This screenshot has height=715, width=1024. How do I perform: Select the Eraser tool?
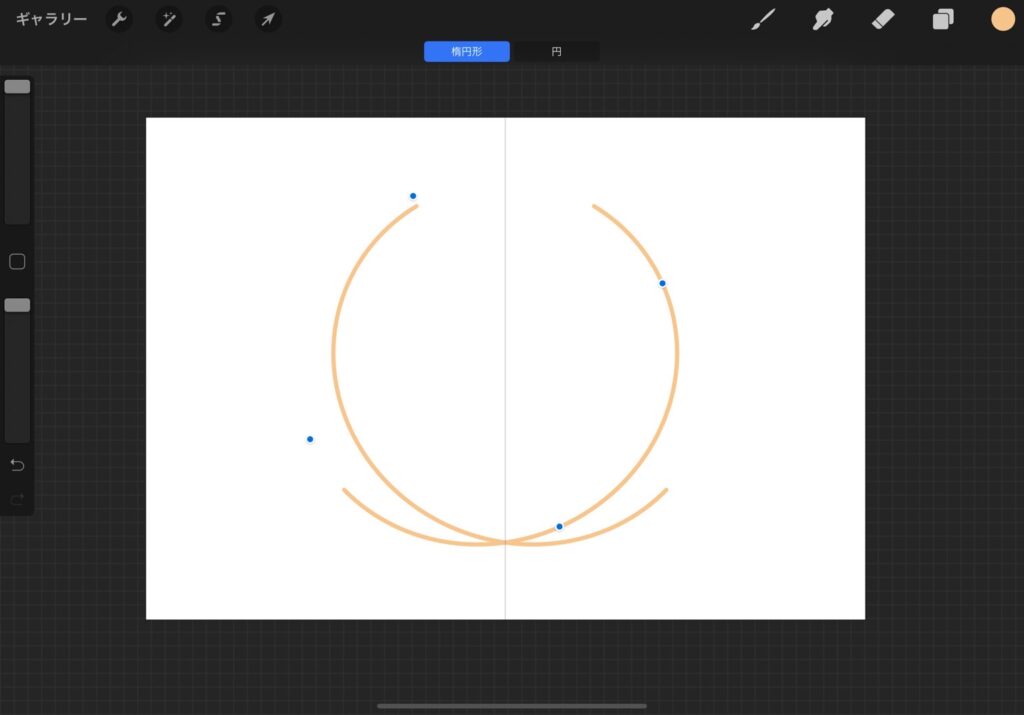click(882, 19)
